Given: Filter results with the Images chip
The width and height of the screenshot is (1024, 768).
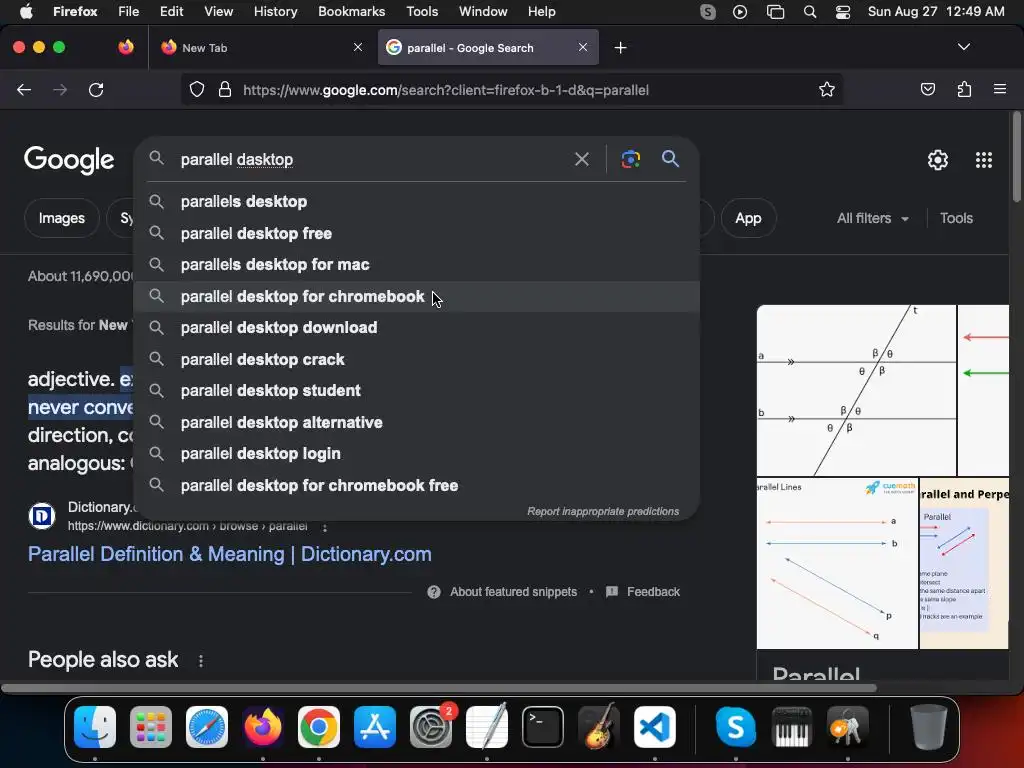Looking at the screenshot, I should [61, 218].
